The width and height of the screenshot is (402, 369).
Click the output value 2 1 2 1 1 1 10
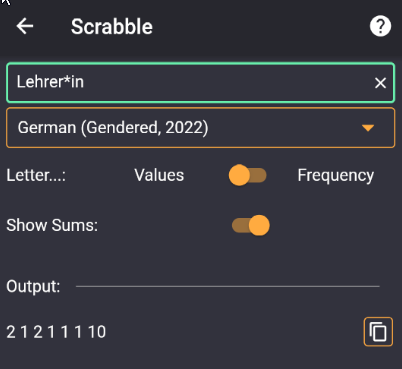tap(56, 332)
